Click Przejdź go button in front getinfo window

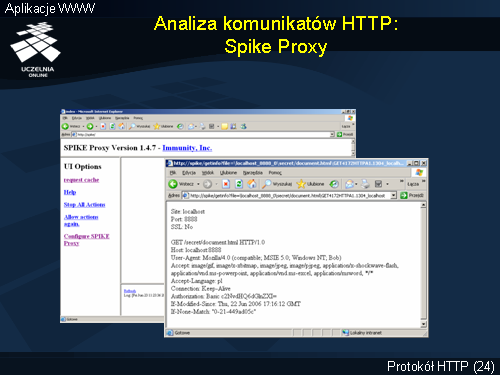click(412, 195)
